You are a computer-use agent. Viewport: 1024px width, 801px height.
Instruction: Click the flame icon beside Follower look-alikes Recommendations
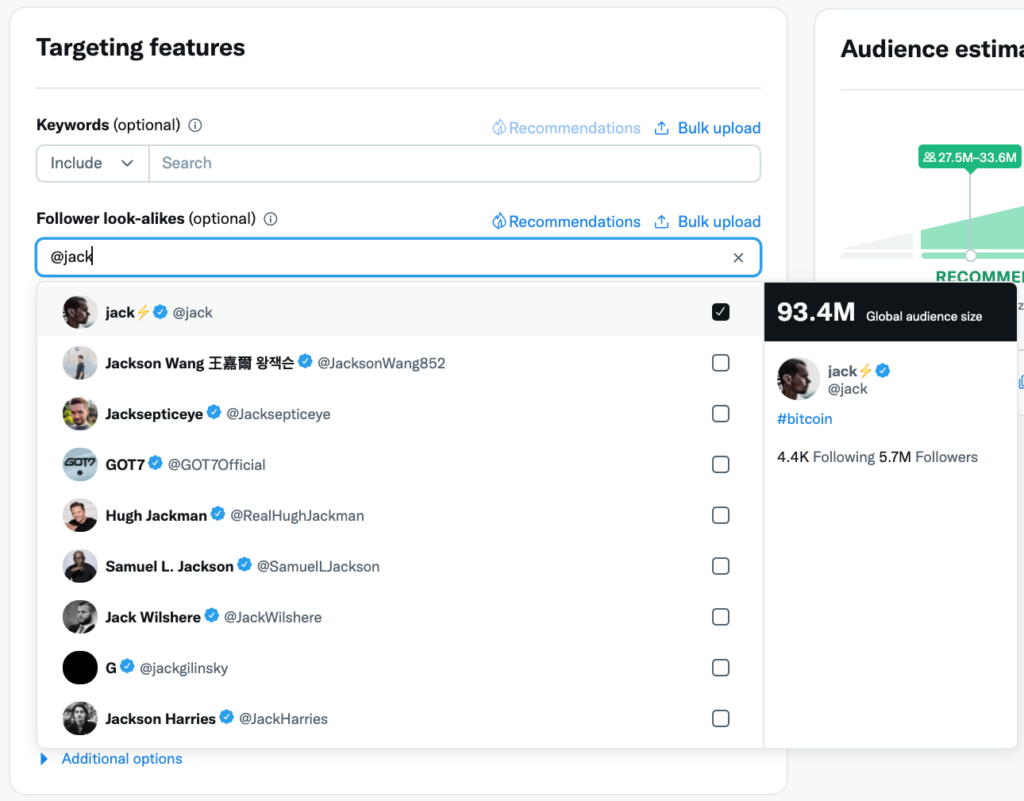[499, 221]
